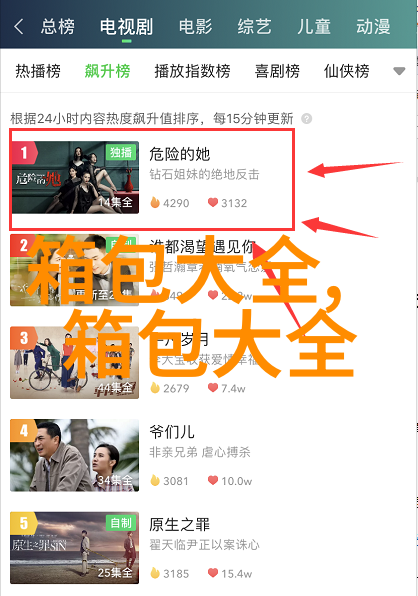Tap the flame icon beside 3081

click(155, 480)
